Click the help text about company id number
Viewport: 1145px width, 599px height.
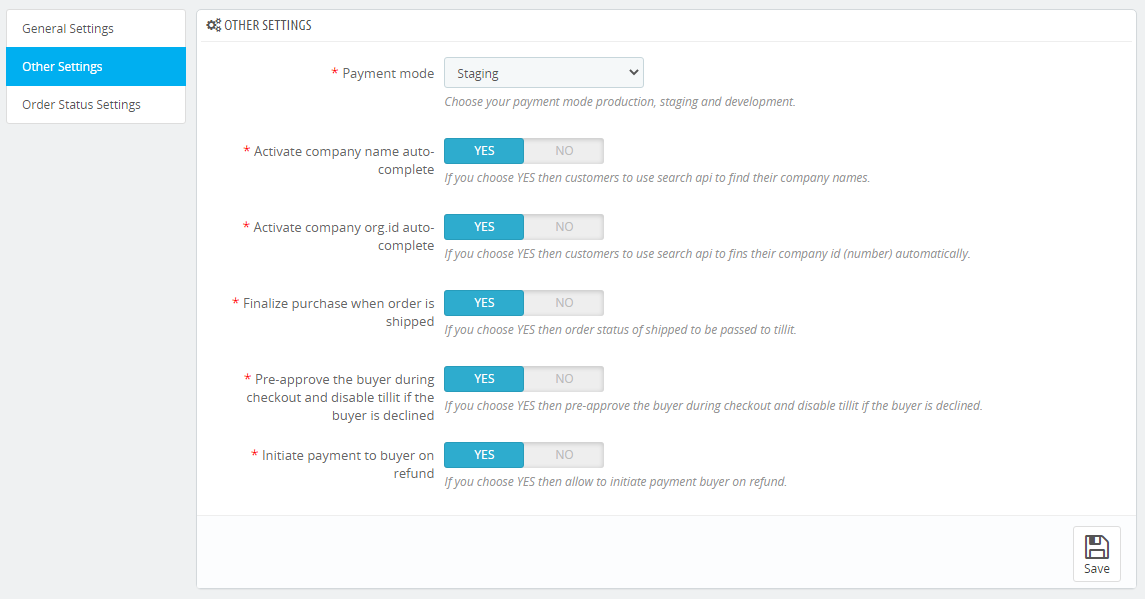point(708,253)
